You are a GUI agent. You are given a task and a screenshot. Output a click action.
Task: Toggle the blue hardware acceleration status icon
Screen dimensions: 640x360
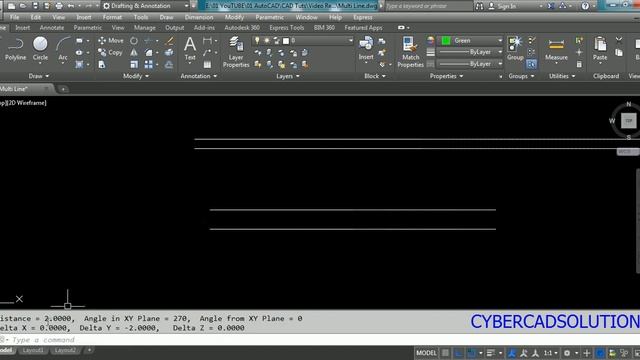click(600, 353)
